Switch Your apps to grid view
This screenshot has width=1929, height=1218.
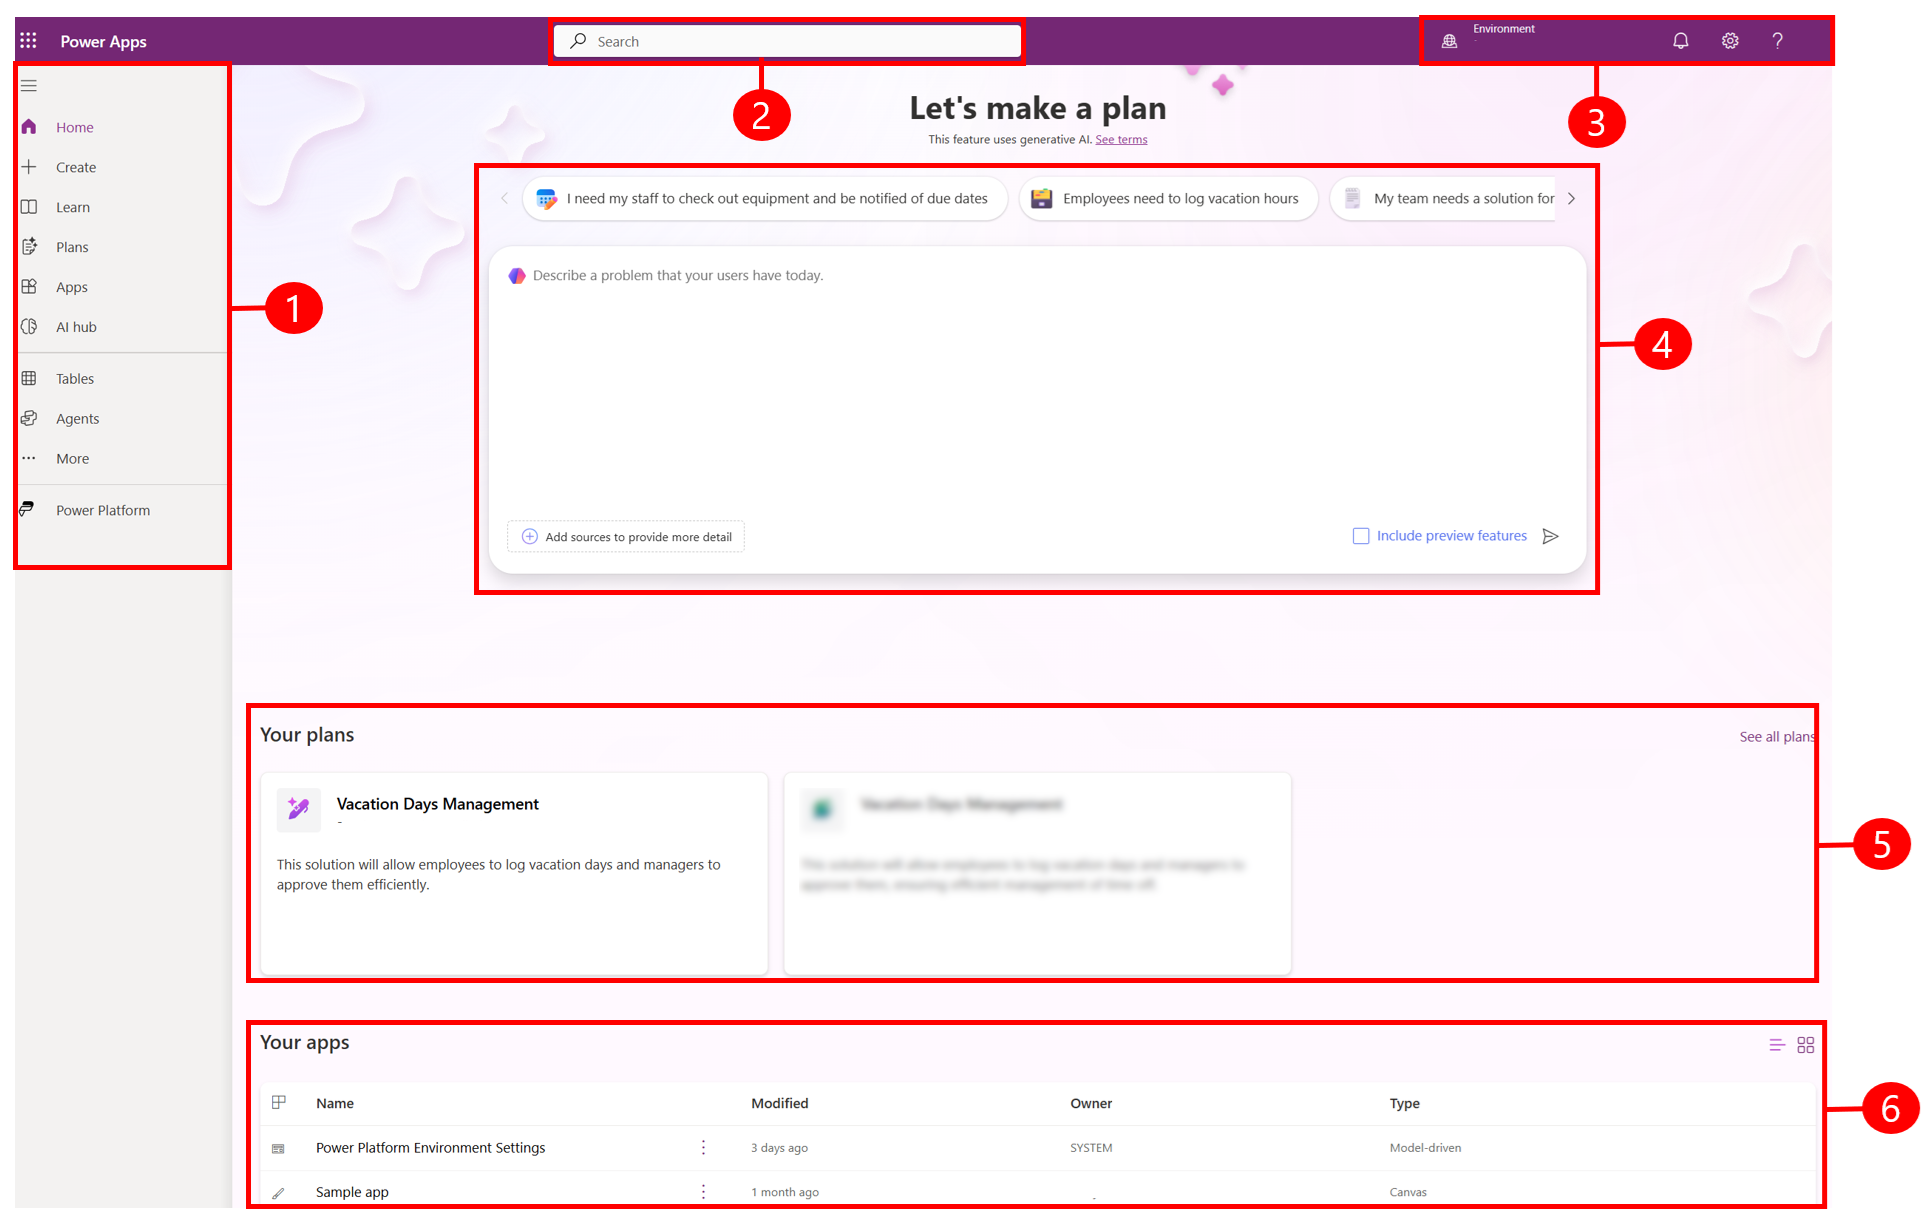tap(1805, 1045)
